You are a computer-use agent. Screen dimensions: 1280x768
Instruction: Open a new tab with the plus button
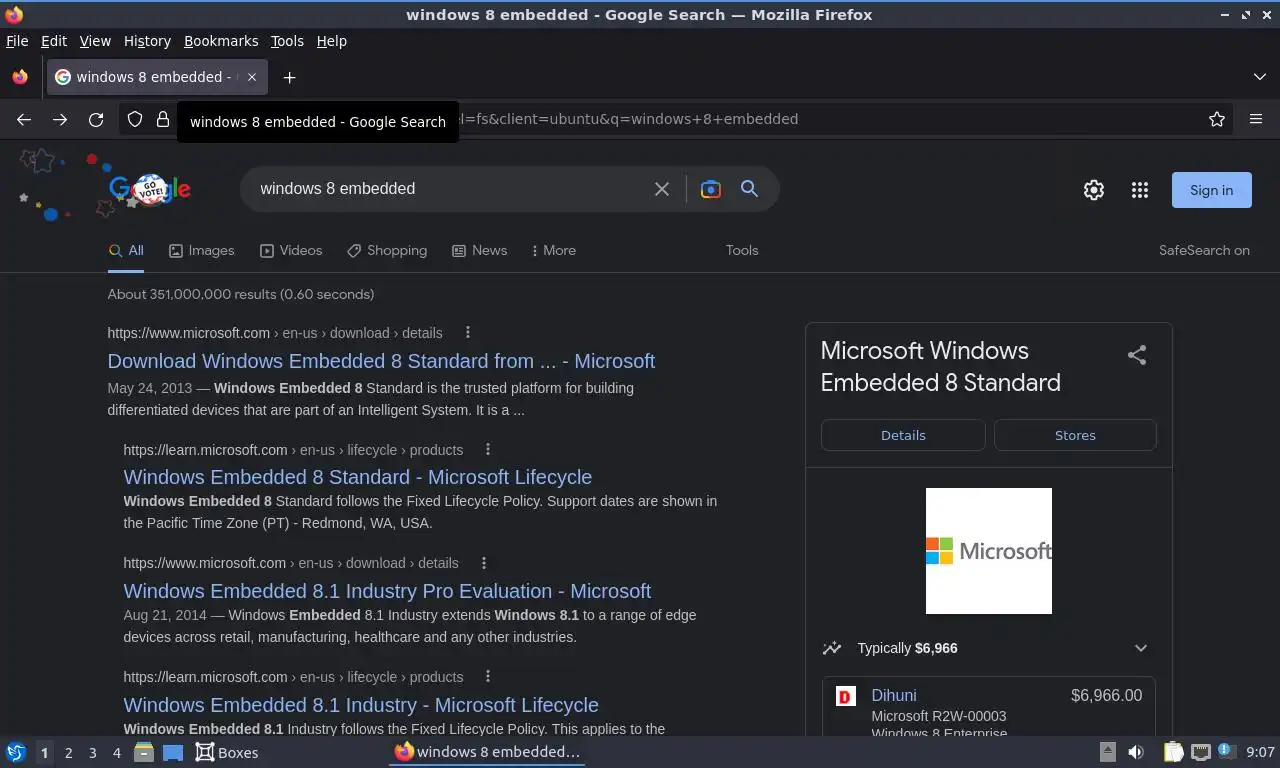(x=289, y=77)
